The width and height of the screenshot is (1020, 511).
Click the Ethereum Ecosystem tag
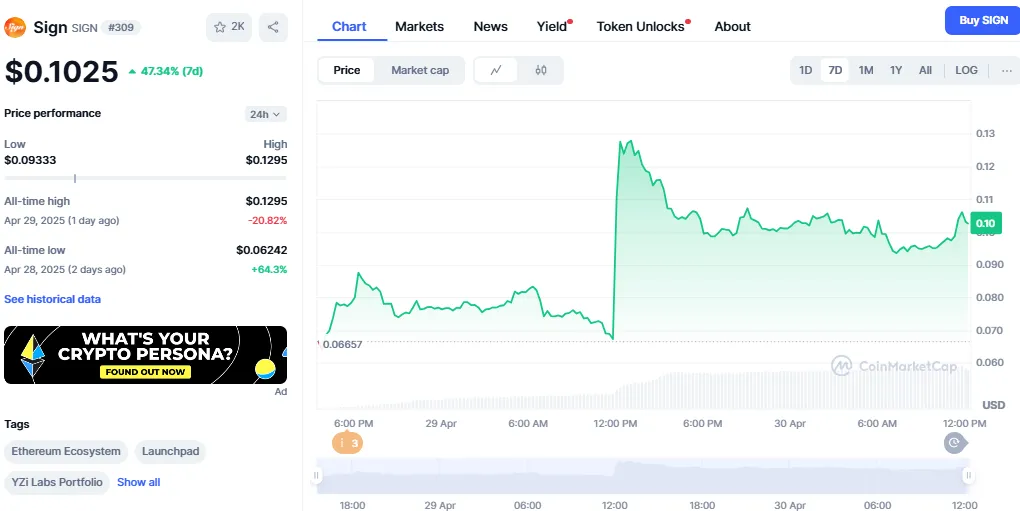tap(66, 451)
